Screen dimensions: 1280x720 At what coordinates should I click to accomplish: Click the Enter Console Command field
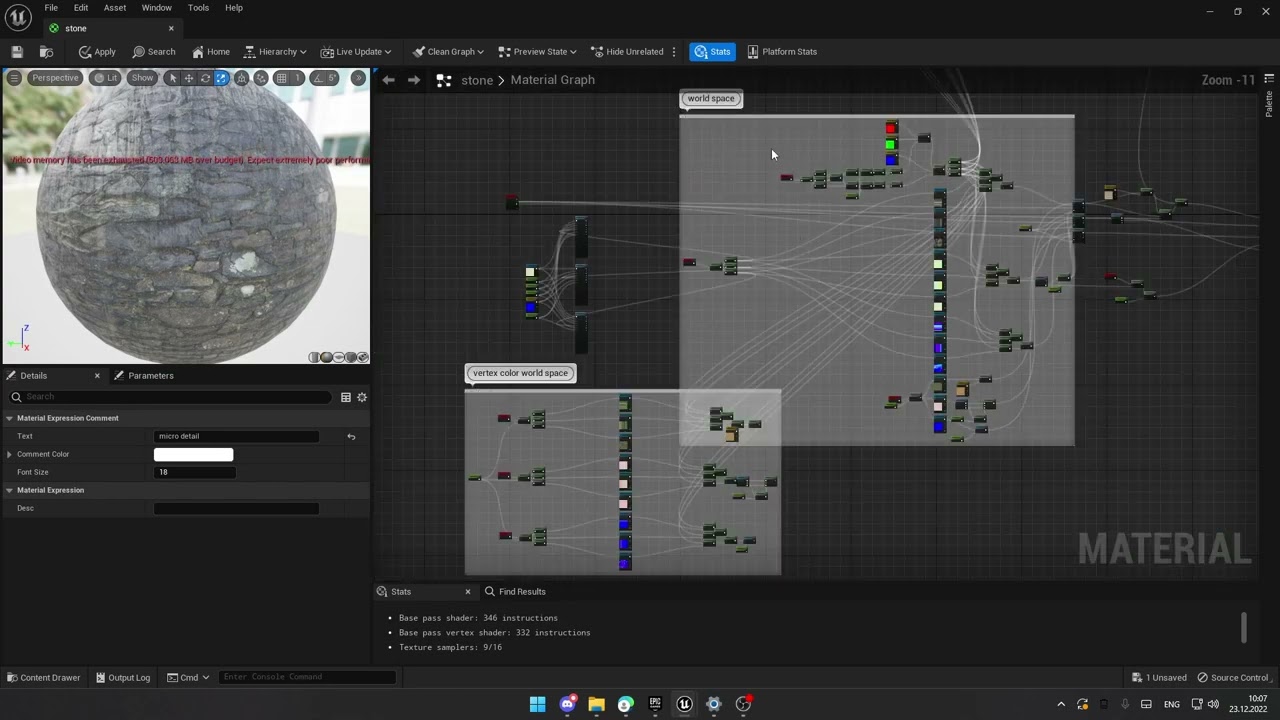click(307, 678)
